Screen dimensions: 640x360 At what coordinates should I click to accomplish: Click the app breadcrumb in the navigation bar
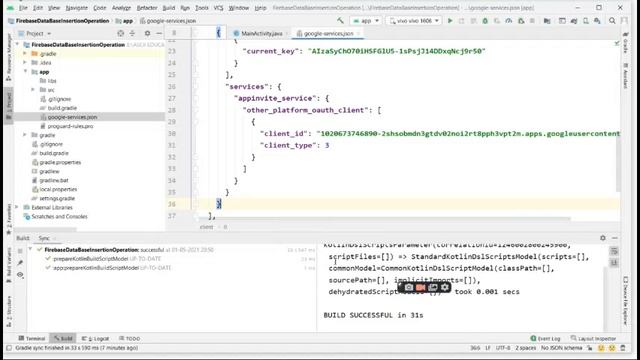(124, 21)
